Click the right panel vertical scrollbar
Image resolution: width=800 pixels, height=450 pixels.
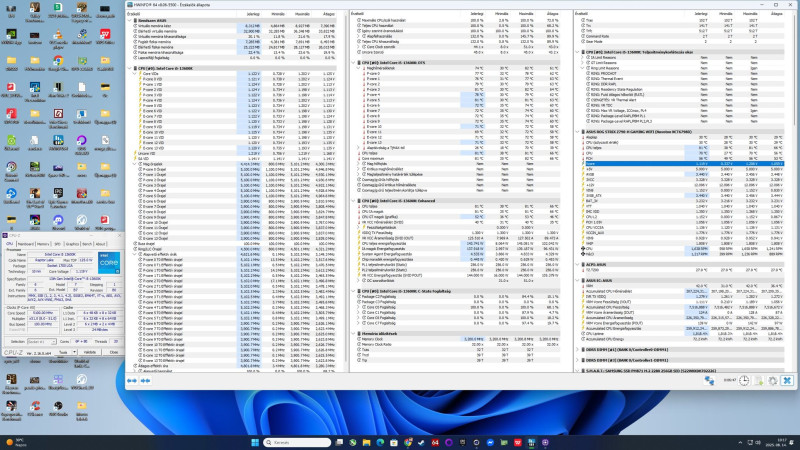point(794,191)
